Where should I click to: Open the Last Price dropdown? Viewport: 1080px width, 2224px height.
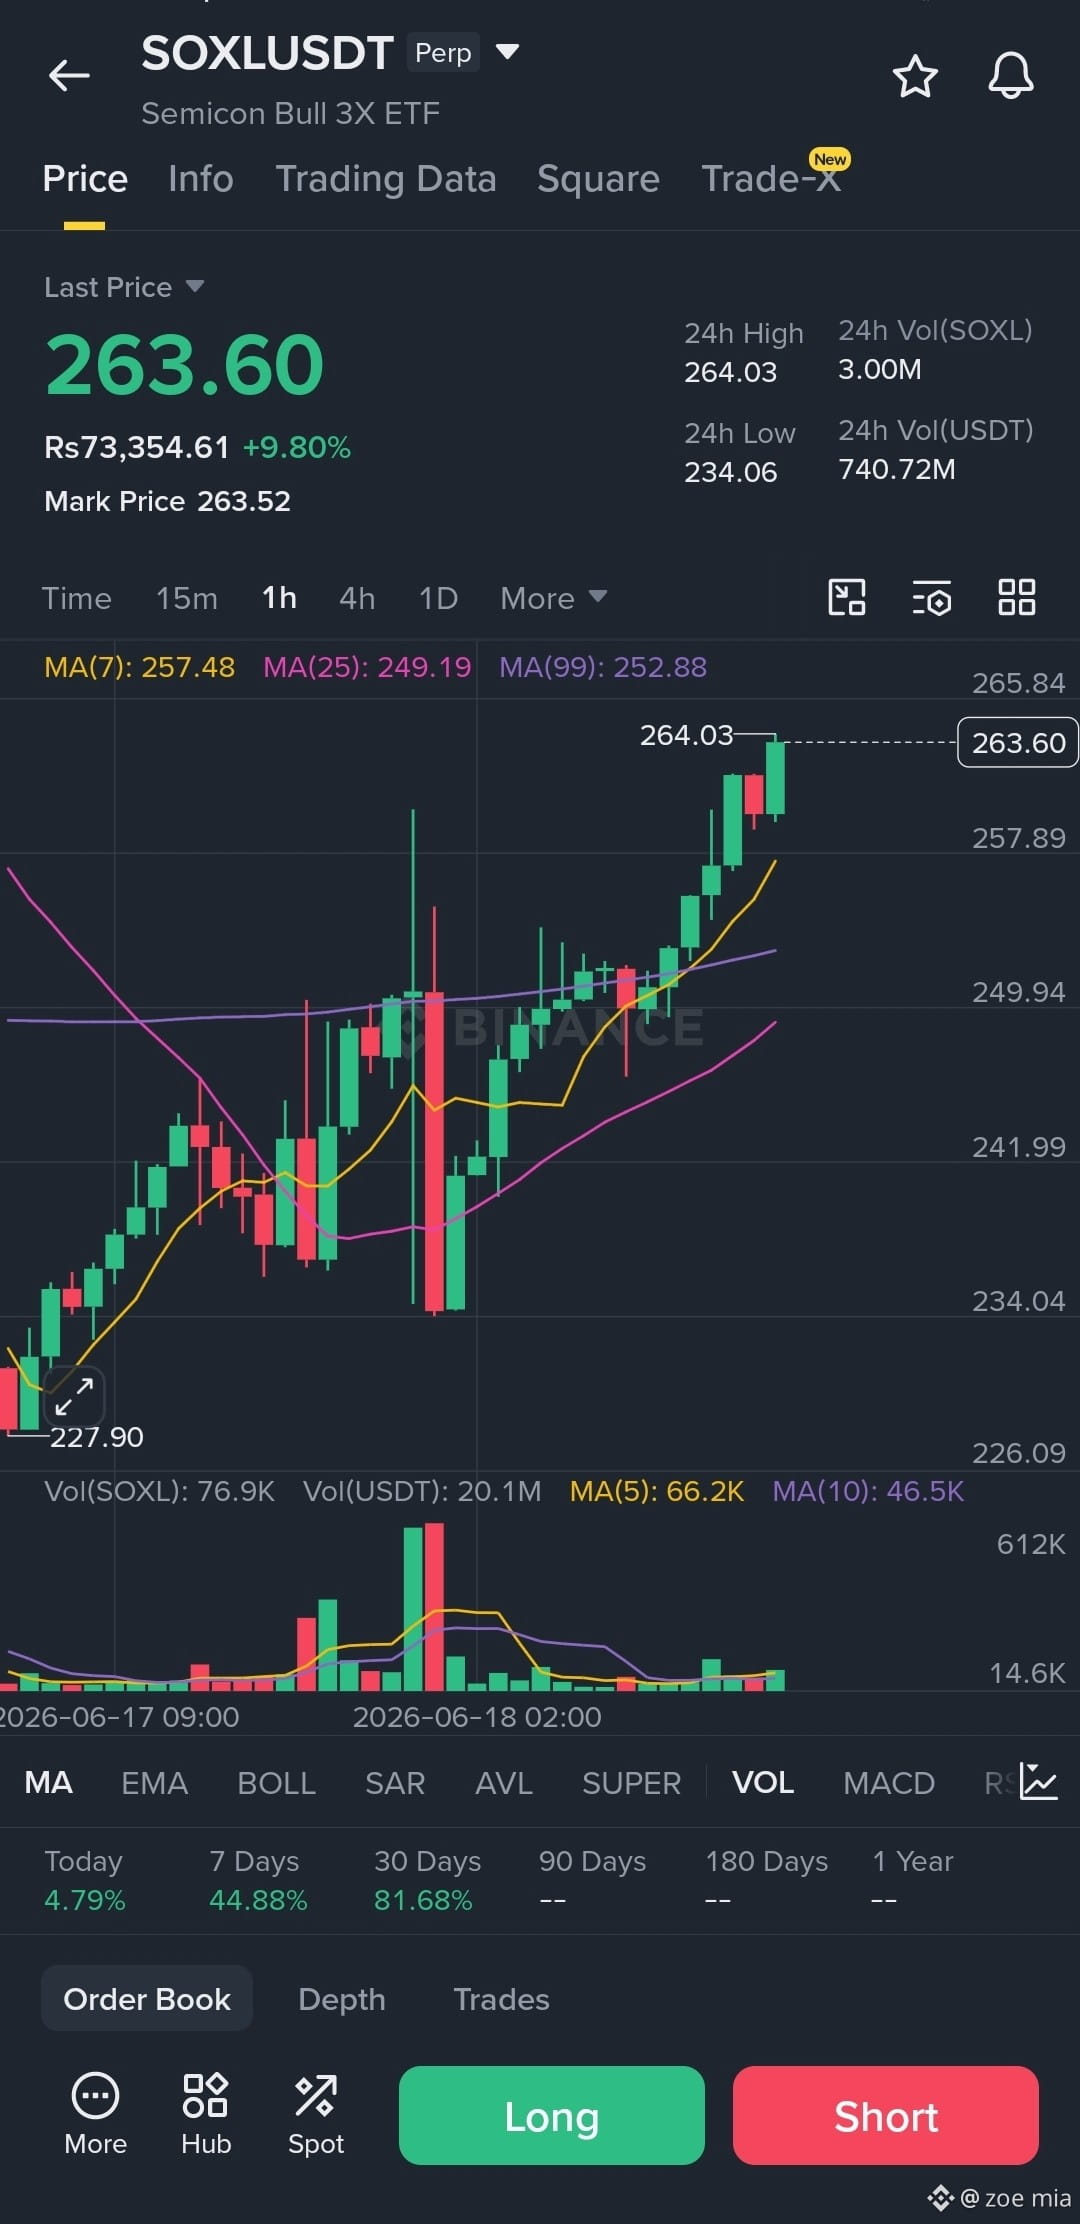pyautogui.click(x=124, y=287)
